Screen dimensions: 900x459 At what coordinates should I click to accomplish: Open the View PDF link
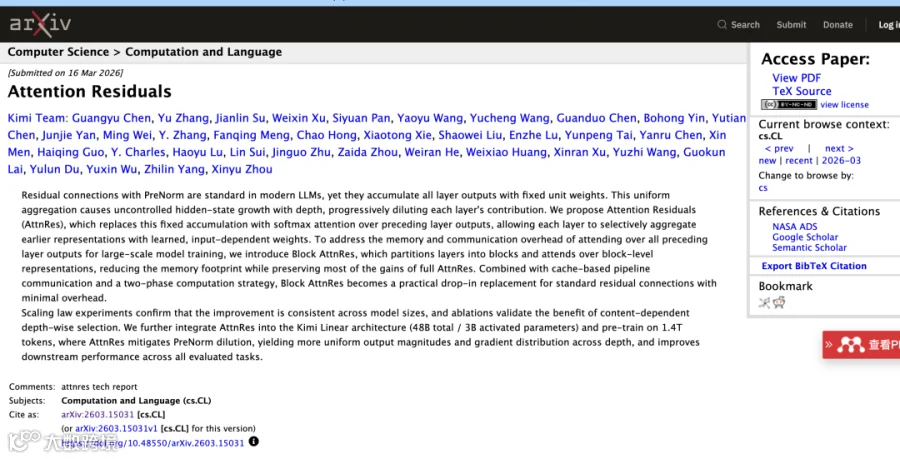pos(796,78)
